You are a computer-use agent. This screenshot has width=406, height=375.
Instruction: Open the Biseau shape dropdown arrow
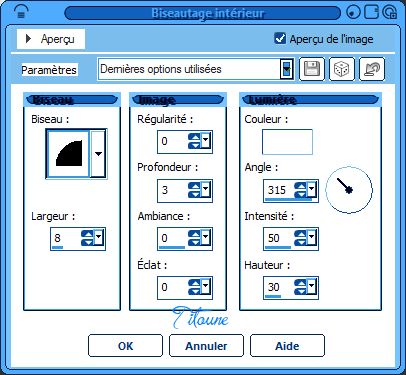tap(98, 154)
